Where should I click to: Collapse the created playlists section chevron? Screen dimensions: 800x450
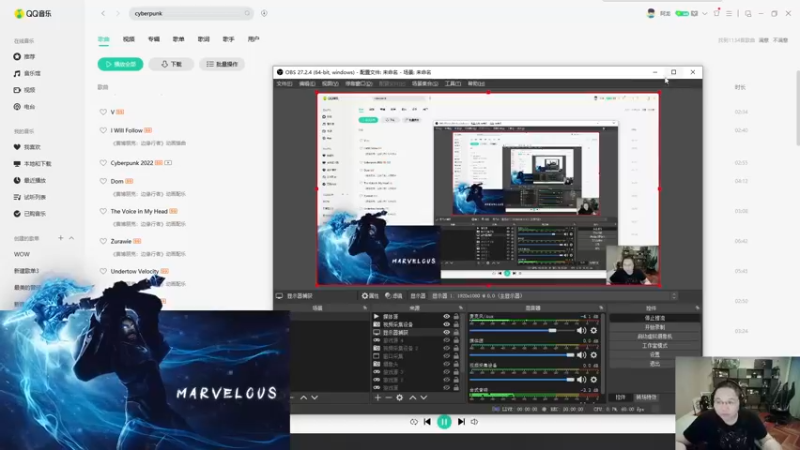71,238
